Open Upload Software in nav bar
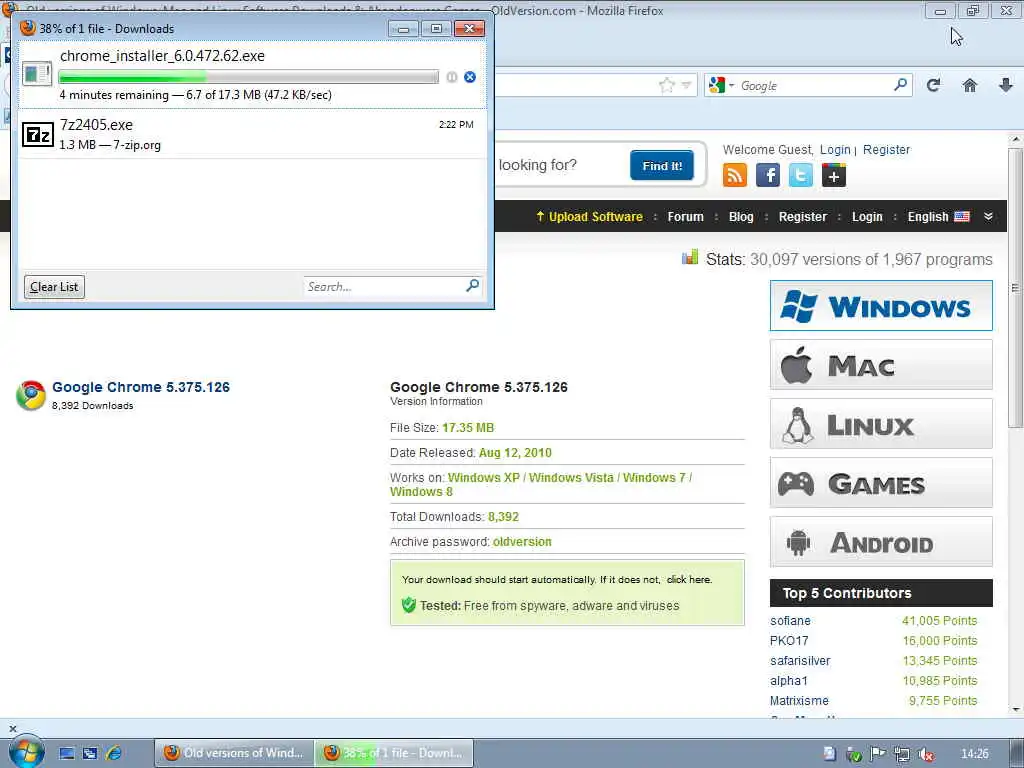1024x768 pixels. click(x=589, y=217)
